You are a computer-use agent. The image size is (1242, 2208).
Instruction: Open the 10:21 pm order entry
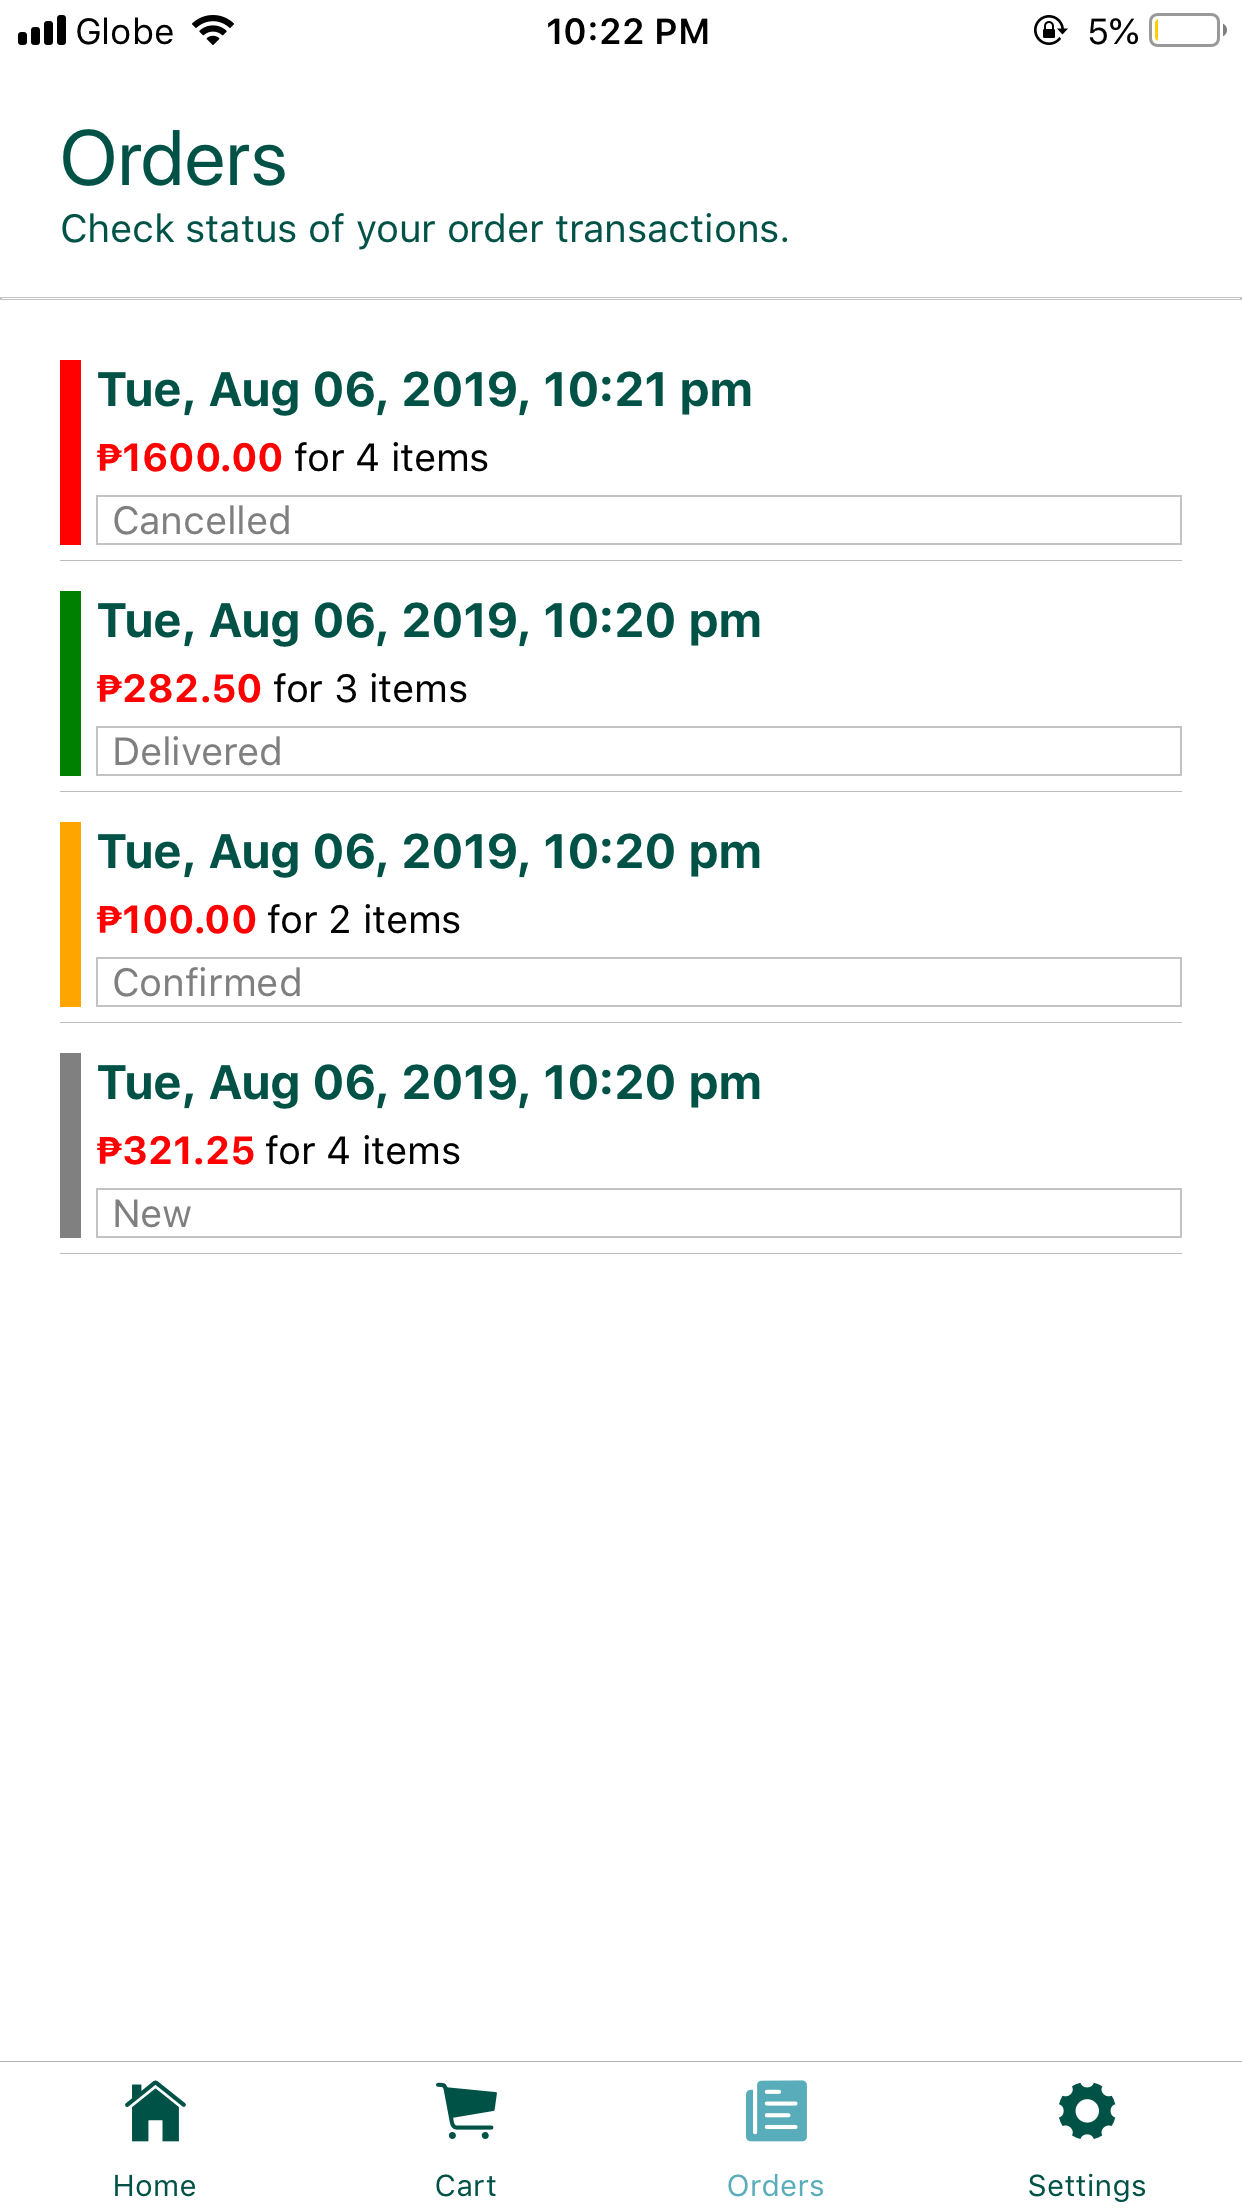click(x=424, y=390)
